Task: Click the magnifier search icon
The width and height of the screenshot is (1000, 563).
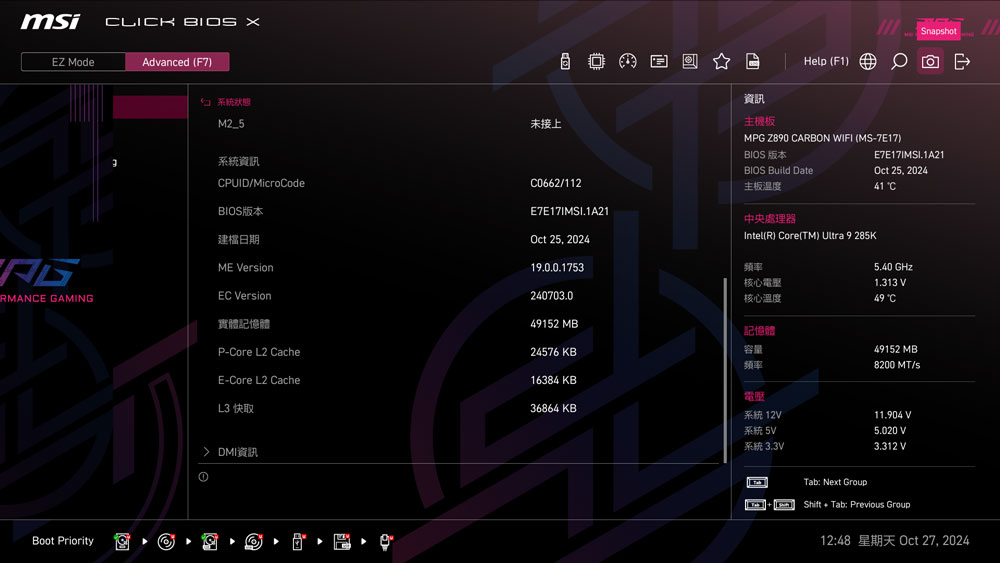Action: point(899,61)
